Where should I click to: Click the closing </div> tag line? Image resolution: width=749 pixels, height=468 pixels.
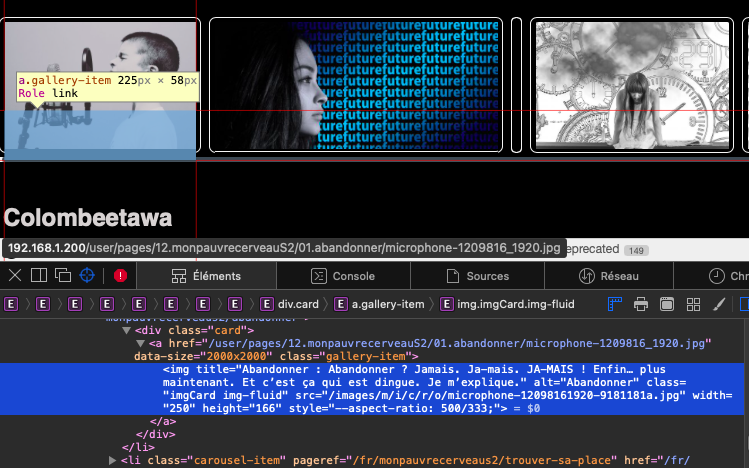[x=156, y=435]
